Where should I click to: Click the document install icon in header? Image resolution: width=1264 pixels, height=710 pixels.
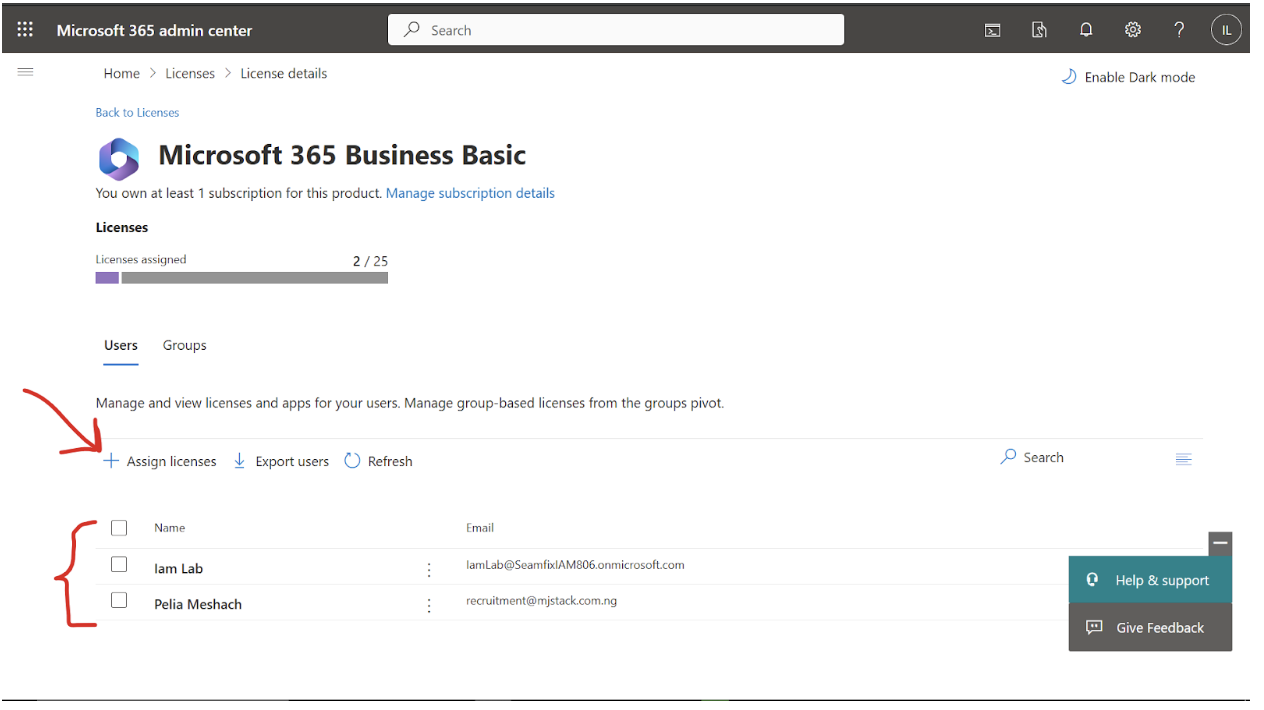[x=1039, y=30]
